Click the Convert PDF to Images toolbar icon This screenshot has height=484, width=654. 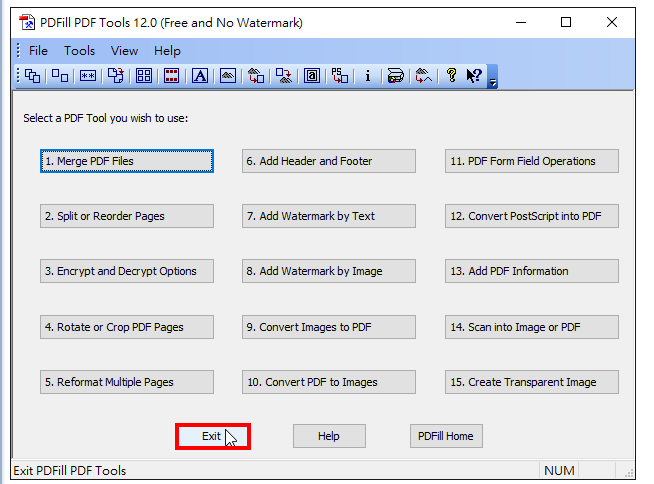[x=284, y=76]
